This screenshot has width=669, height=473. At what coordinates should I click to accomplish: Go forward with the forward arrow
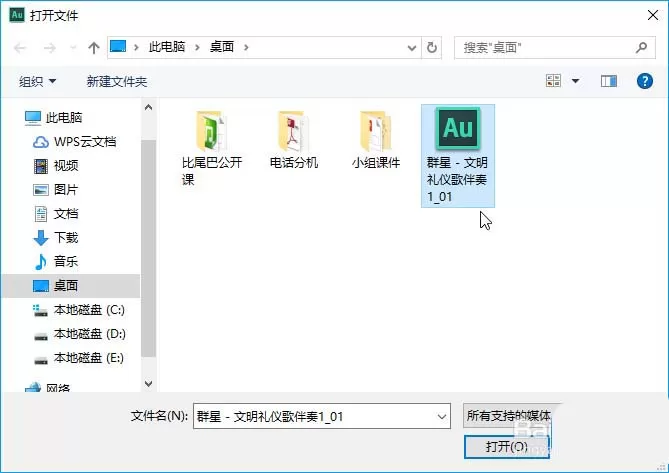[x=49, y=48]
